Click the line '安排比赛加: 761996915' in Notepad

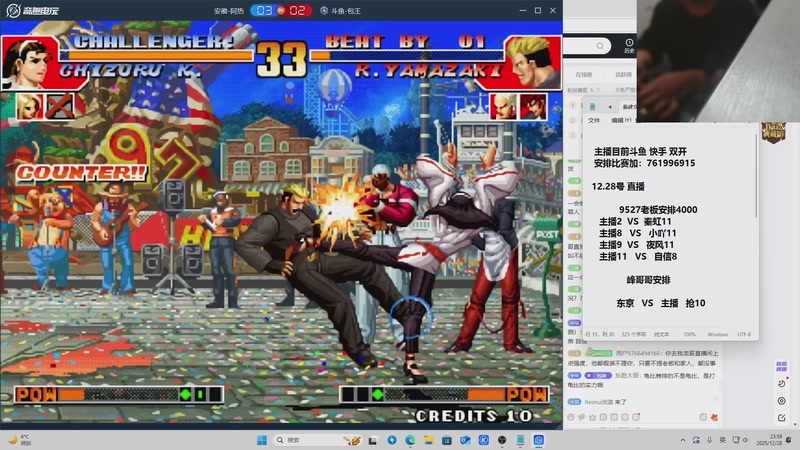tap(644, 163)
